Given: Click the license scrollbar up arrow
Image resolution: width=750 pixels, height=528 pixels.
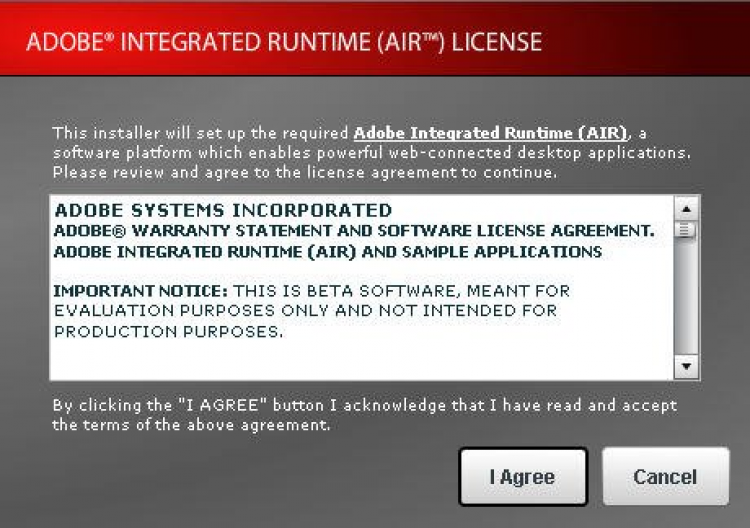Looking at the screenshot, I should tap(686, 209).
